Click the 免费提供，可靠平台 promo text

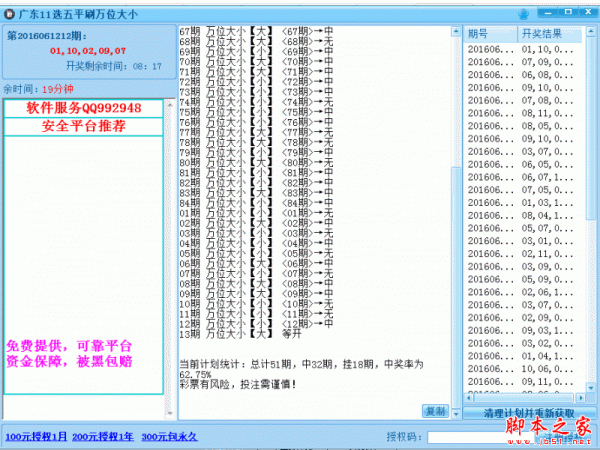tap(69, 346)
